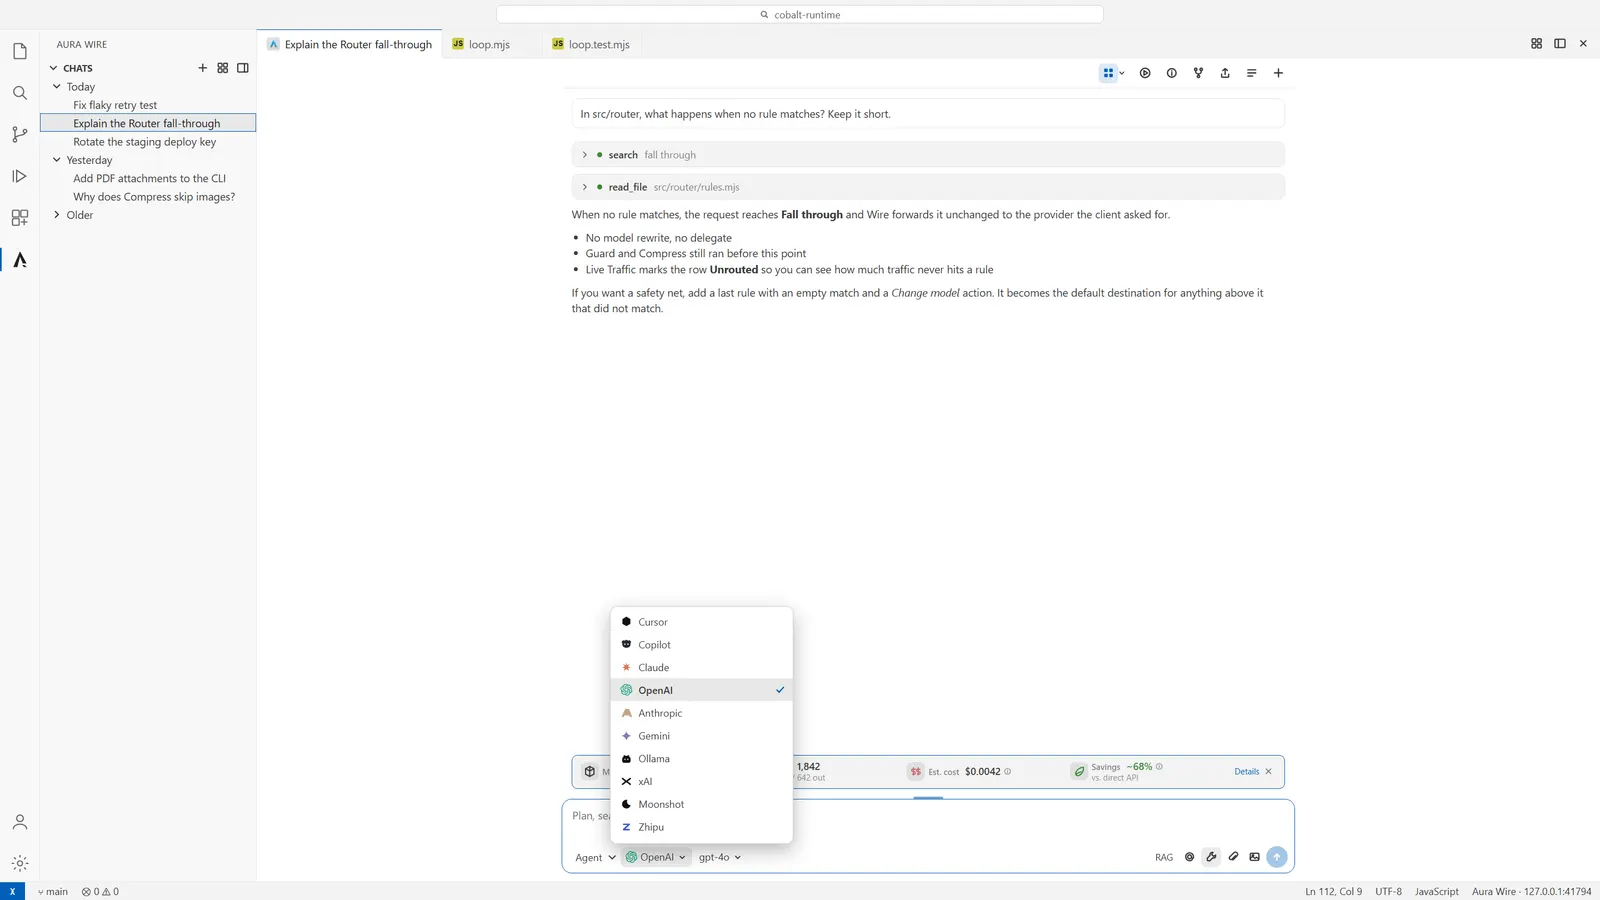
Task: Dismiss the usage bar with its X
Action: [1268, 772]
